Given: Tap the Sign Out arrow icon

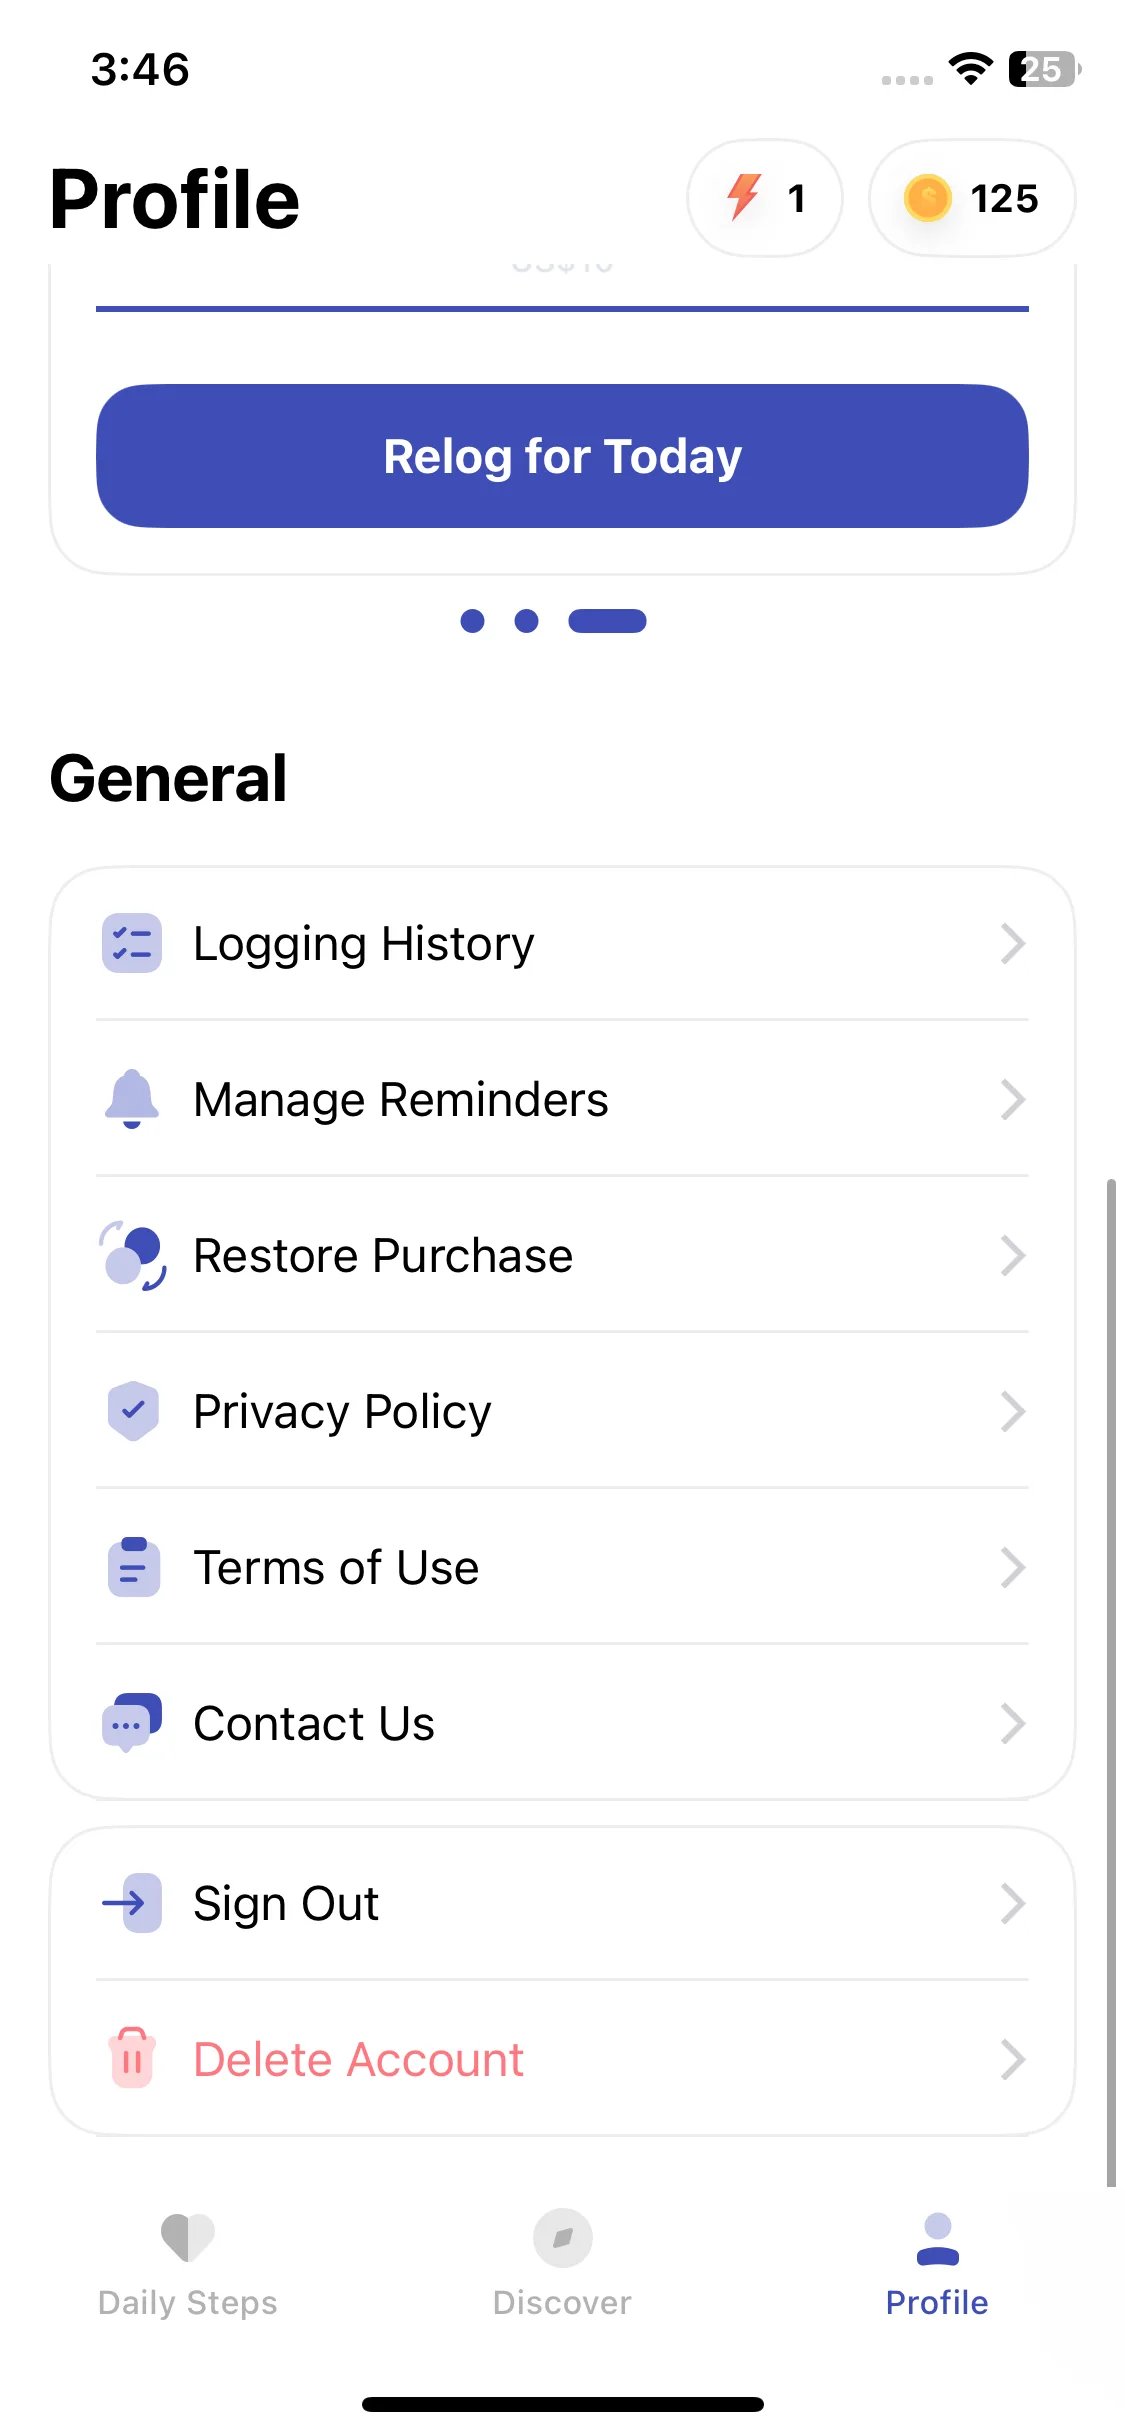Looking at the screenshot, I should tap(132, 1903).
